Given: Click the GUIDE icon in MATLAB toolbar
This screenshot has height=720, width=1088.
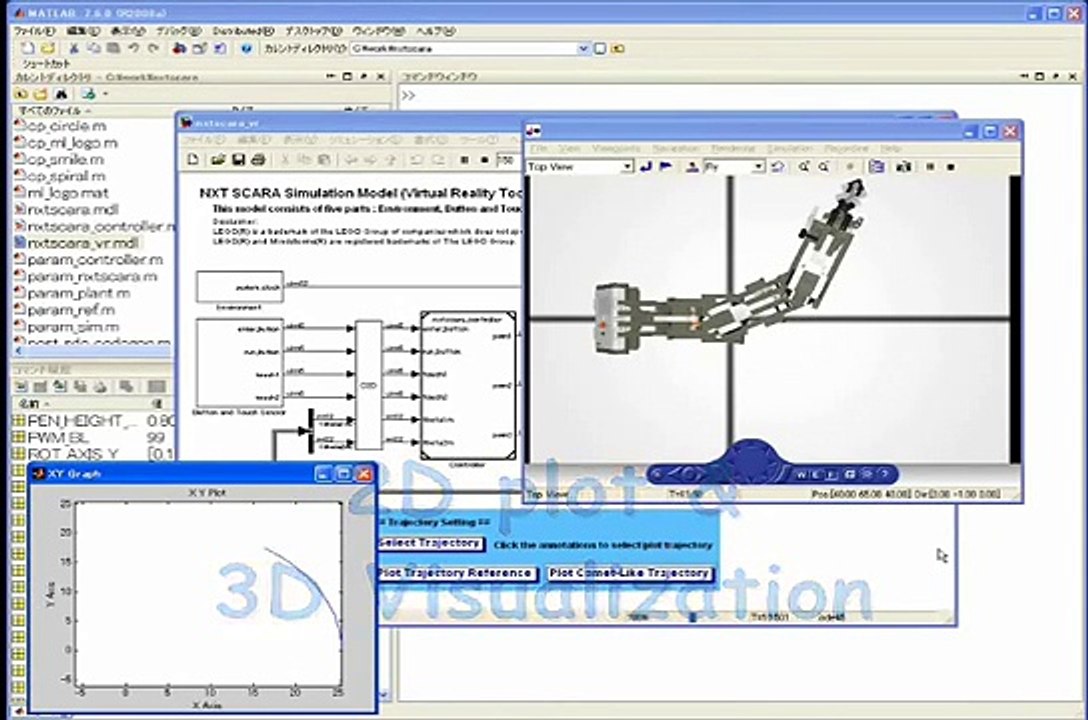Looking at the screenshot, I should pos(199,49).
